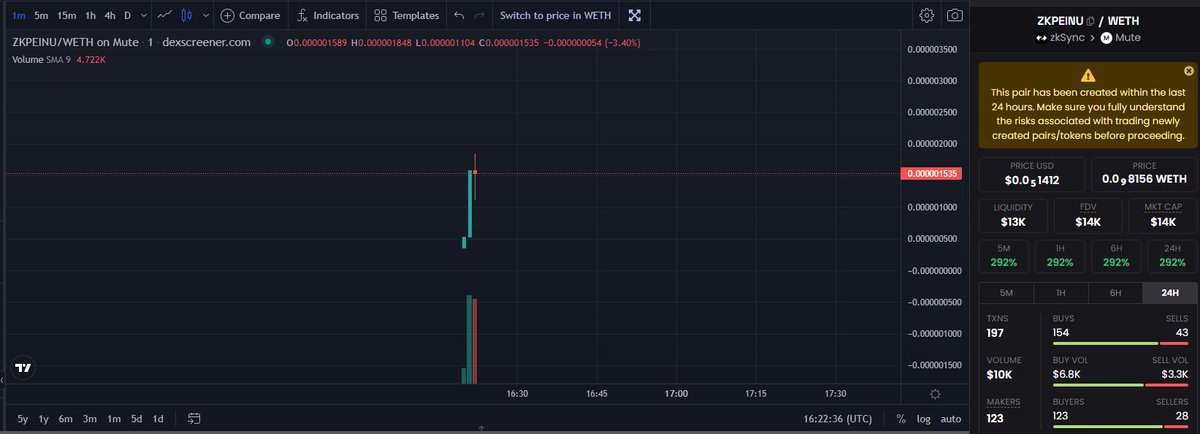The height and width of the screenshot is (434, 1200).
Task: Select the 15m timeframe interval
Action: [x=66, y=16]
